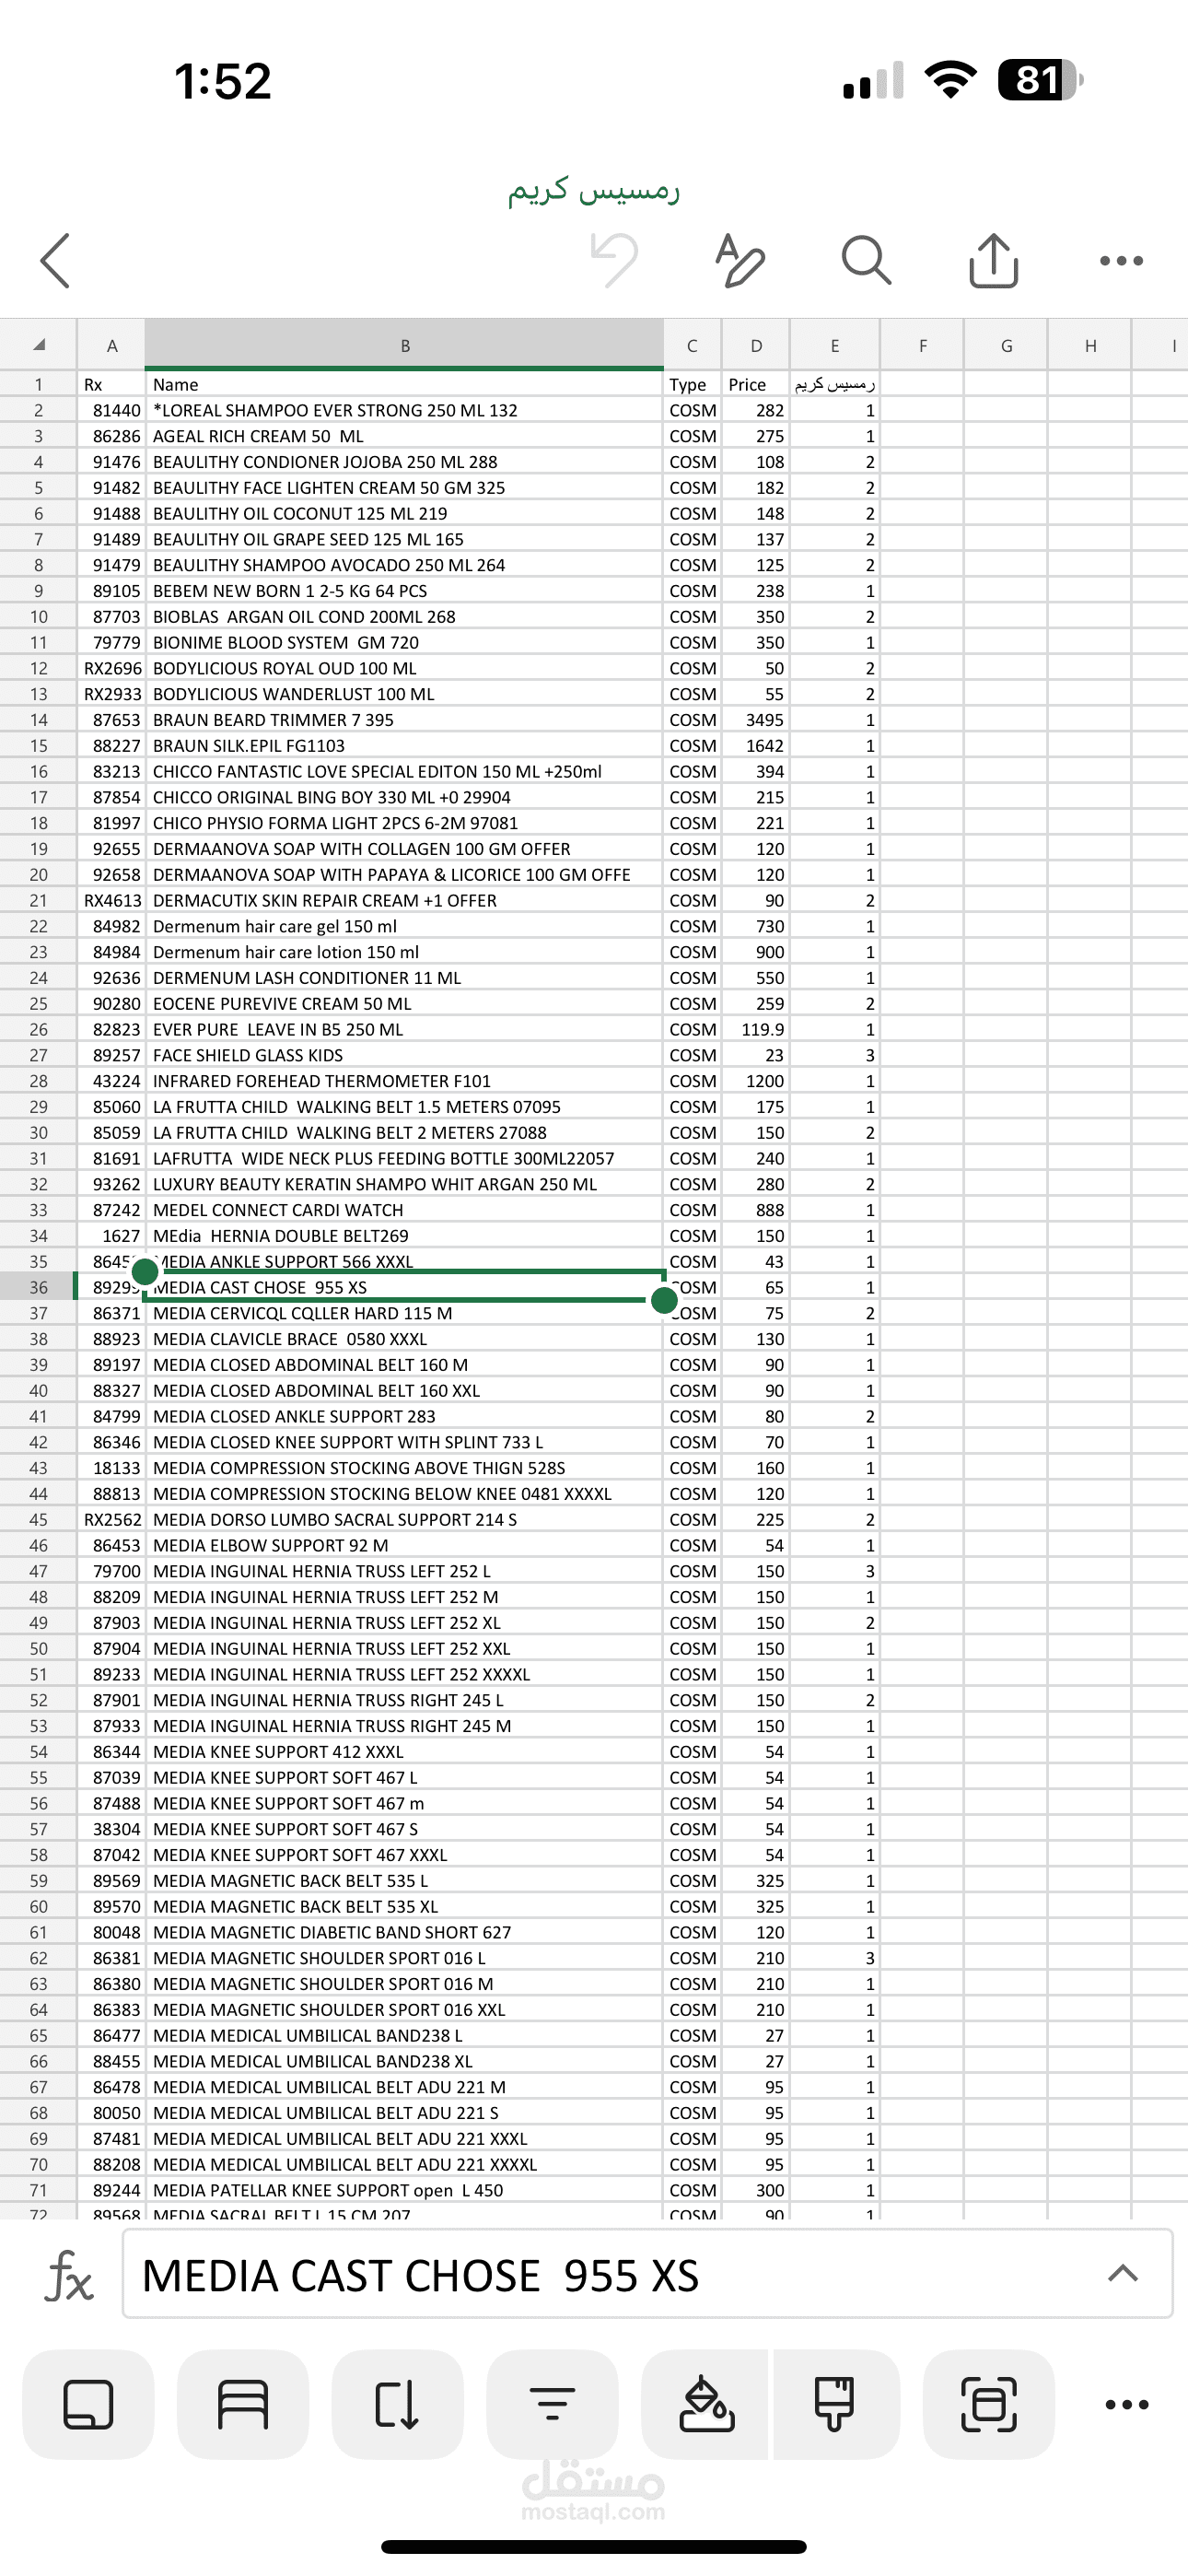The image size is (1188, 2576).
Task: Select cell 'MEDIA ELBOW SUPPORT 92 M'
Action: [405, 1545]
